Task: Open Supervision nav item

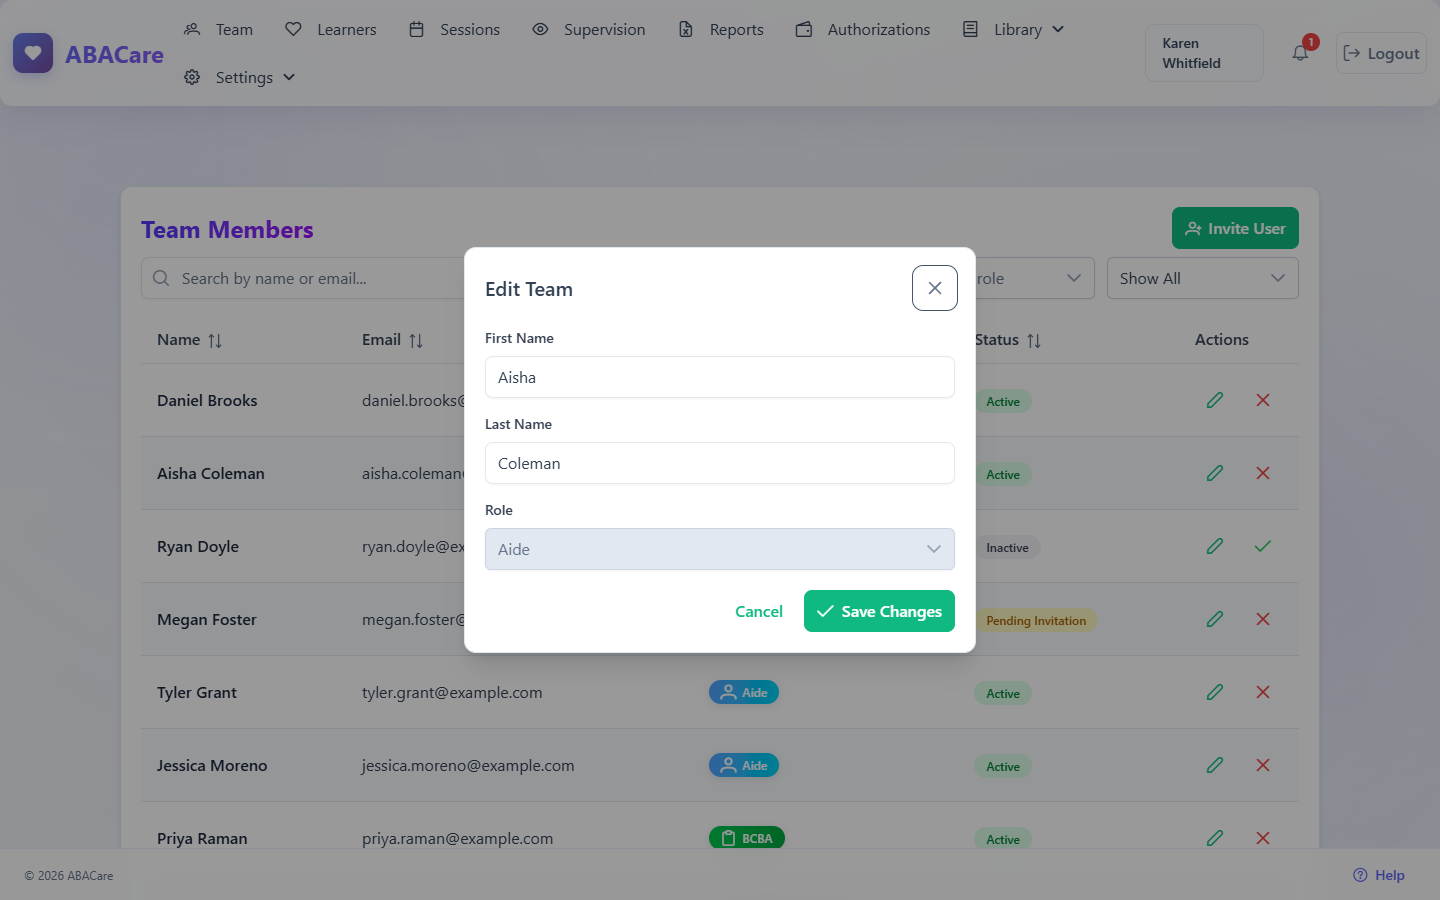Action: pos(589,29)
